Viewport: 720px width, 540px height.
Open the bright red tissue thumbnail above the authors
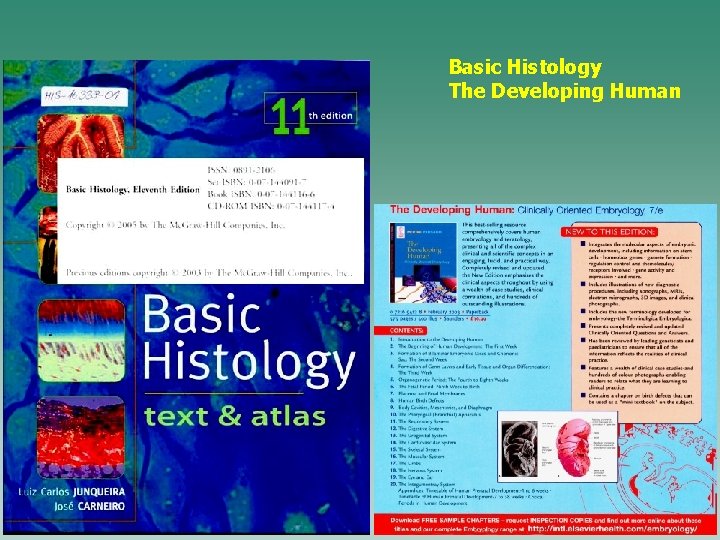click(81, 438)
